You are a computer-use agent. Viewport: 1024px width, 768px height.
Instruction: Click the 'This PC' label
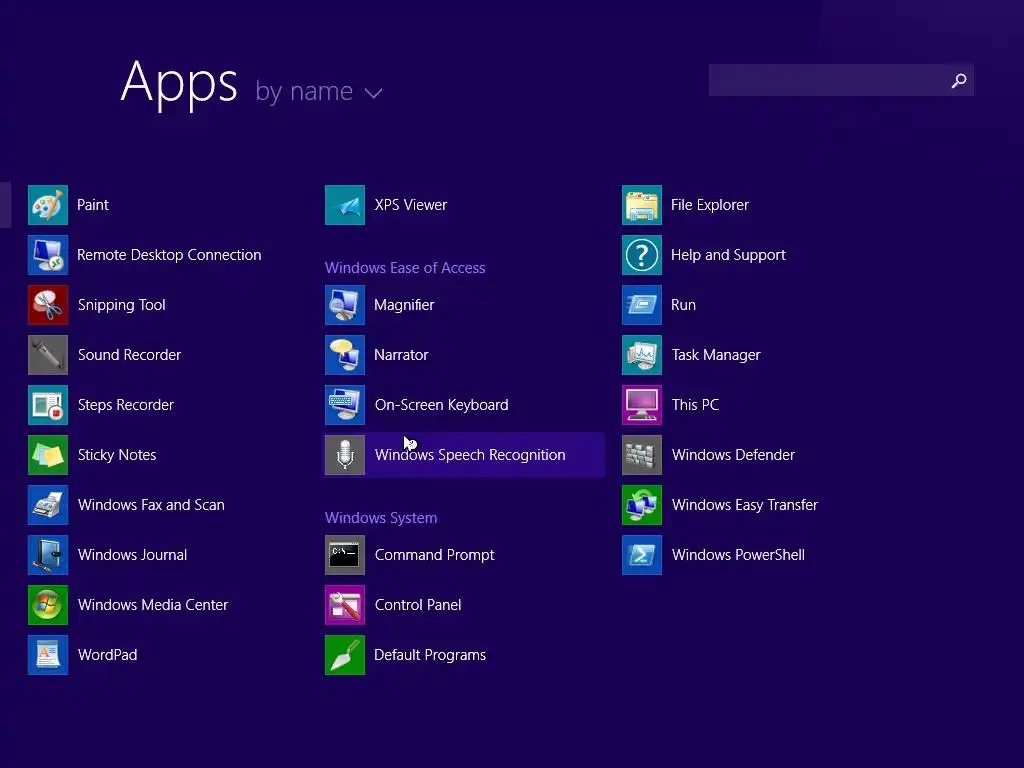pyautogui.click(x=696, y=405)
